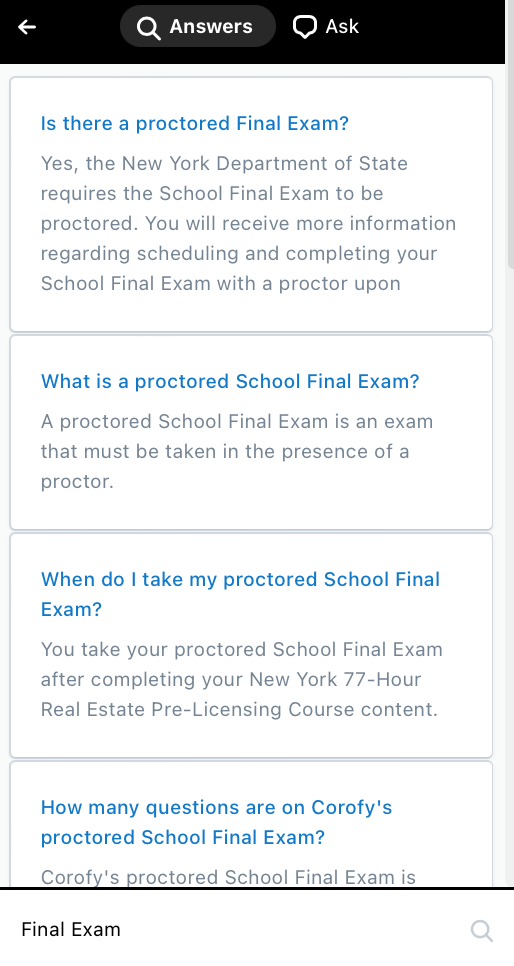Open 'How many questions are on Corofy's' question
Image resolution: width=514 pixels, height=966 pixels.
tap(216, 822)
